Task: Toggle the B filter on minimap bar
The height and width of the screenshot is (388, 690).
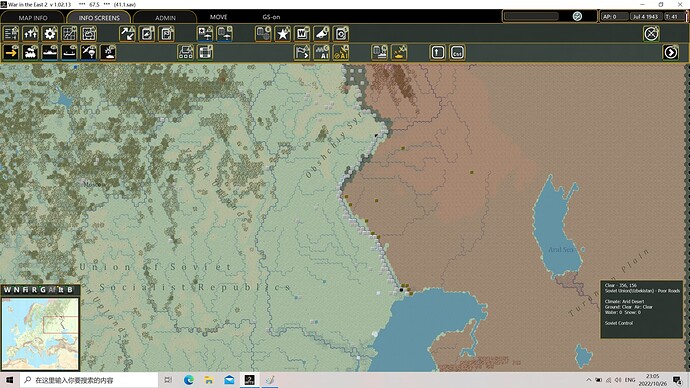Action: pyautogui.click(x=70, y=289)
